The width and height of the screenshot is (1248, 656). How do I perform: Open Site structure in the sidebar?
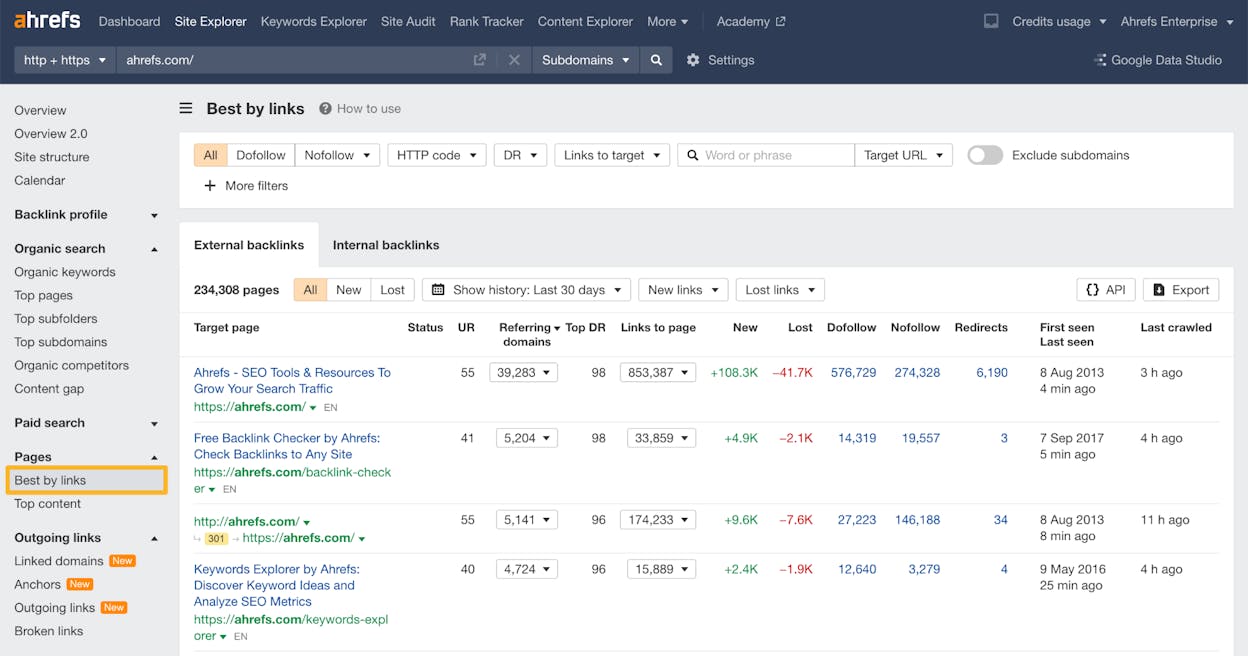(x=52, y=157)
